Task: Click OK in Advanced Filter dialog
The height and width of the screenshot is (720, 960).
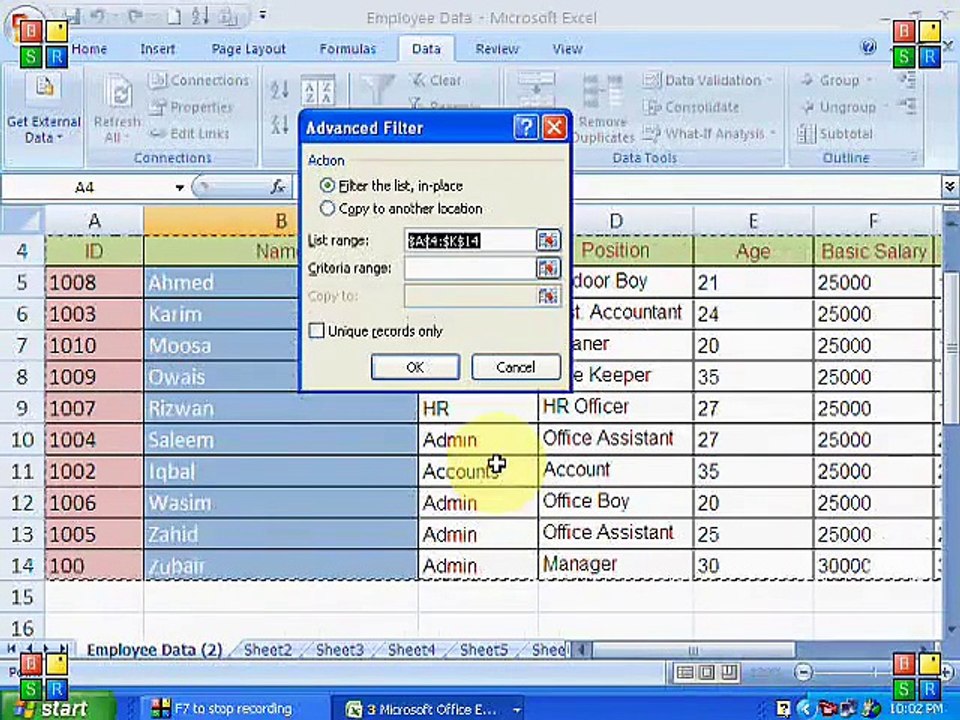Action: [x=415, y=367]
